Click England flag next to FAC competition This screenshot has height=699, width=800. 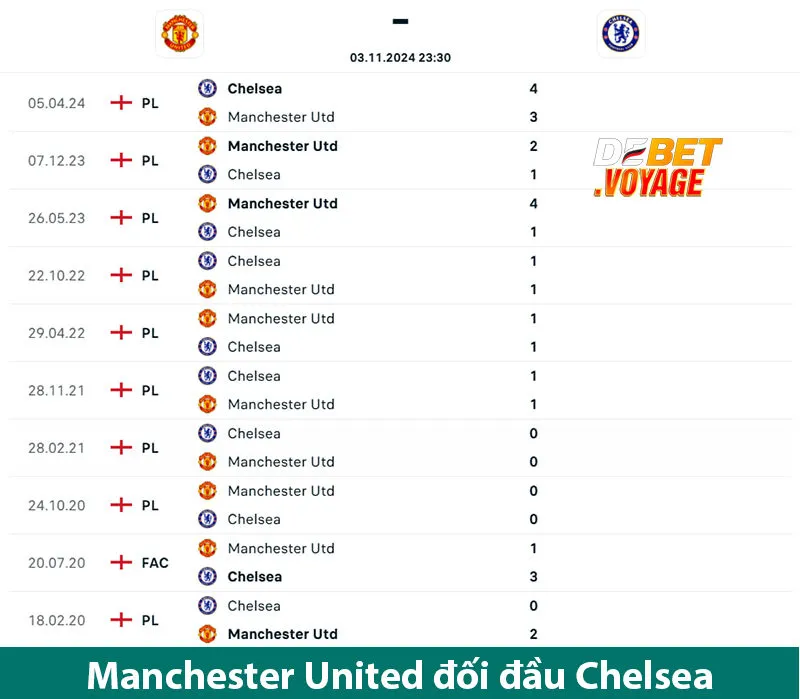point(121,562)
